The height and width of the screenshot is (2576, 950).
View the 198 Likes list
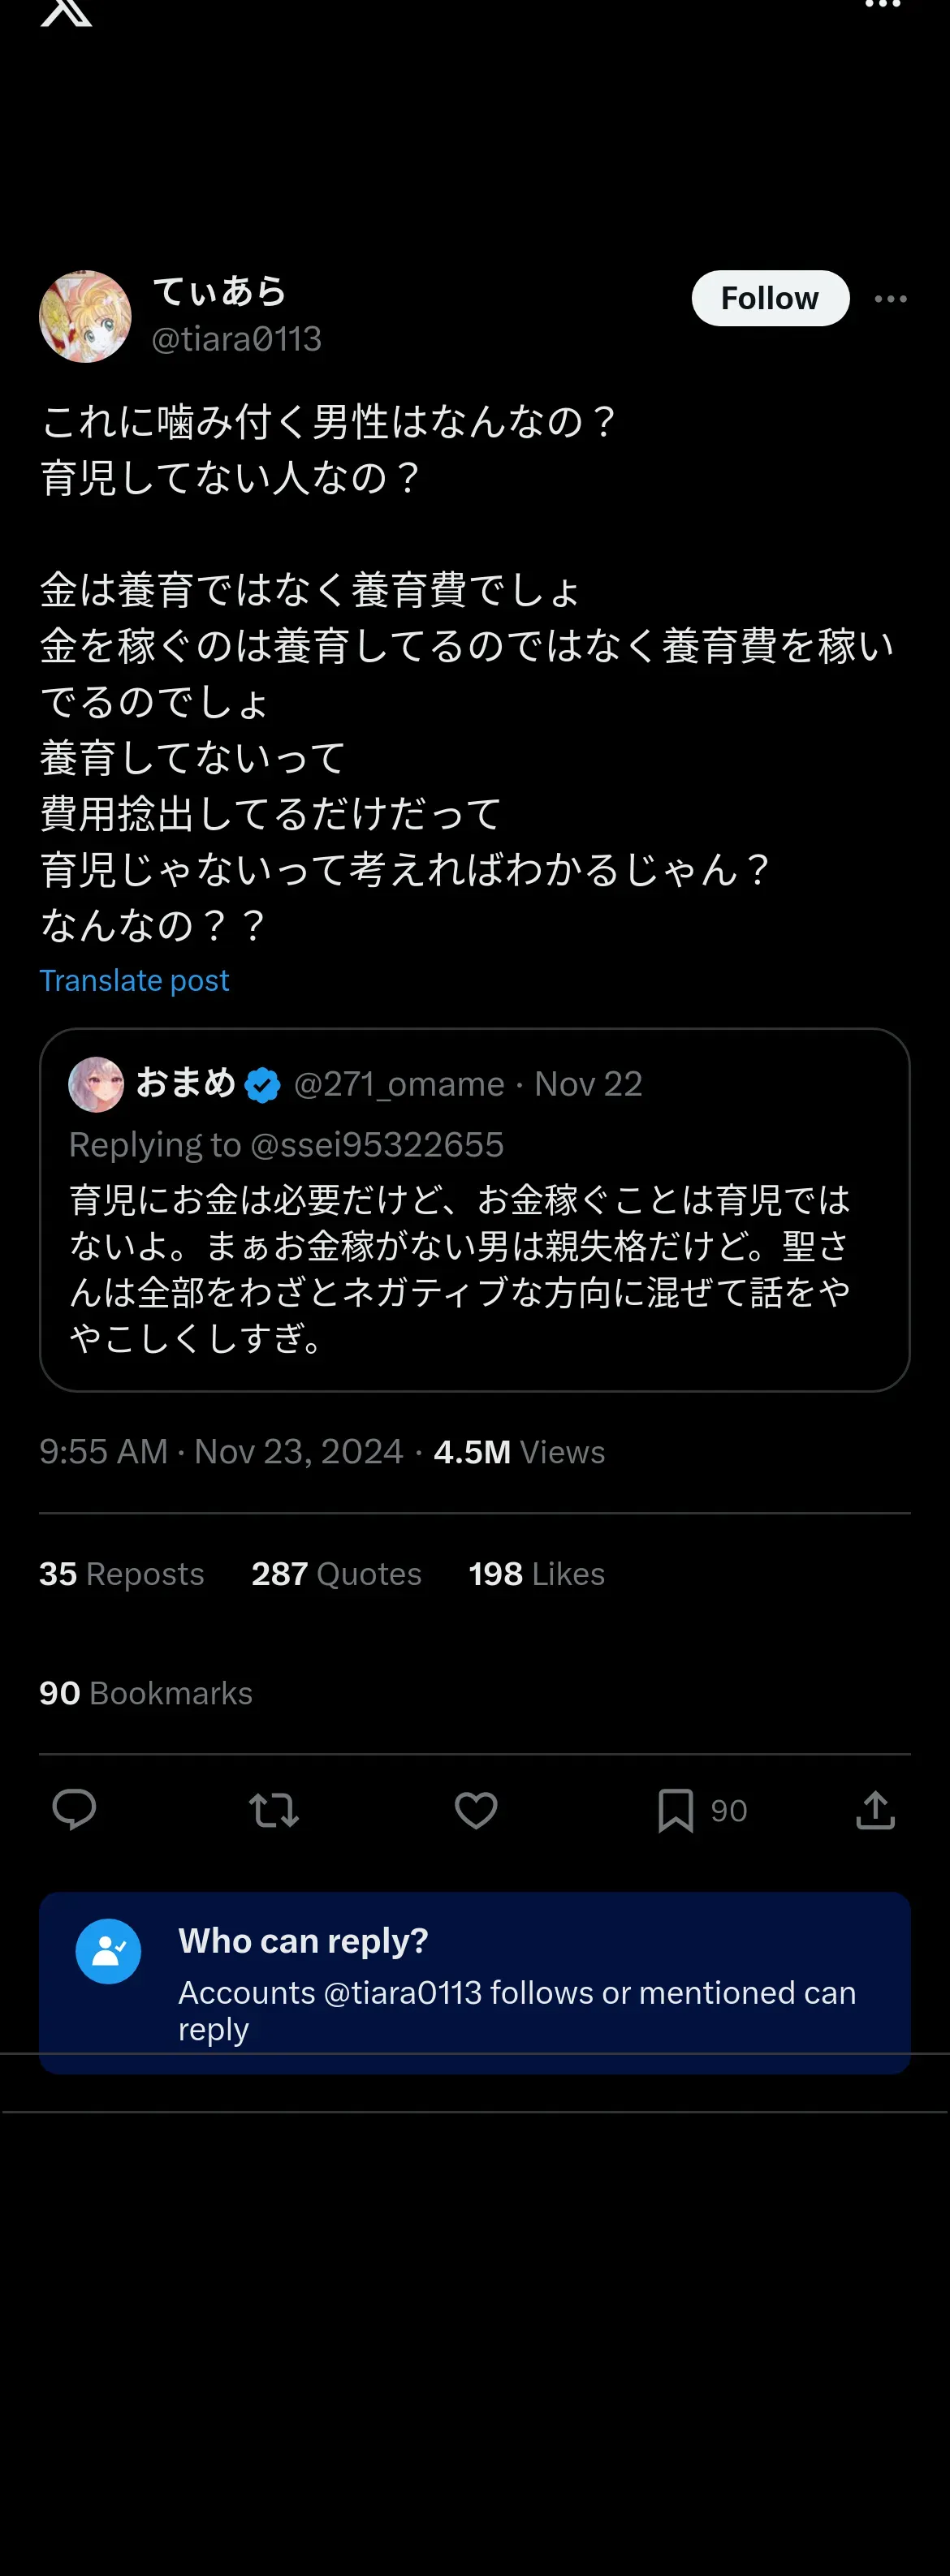537,1573
